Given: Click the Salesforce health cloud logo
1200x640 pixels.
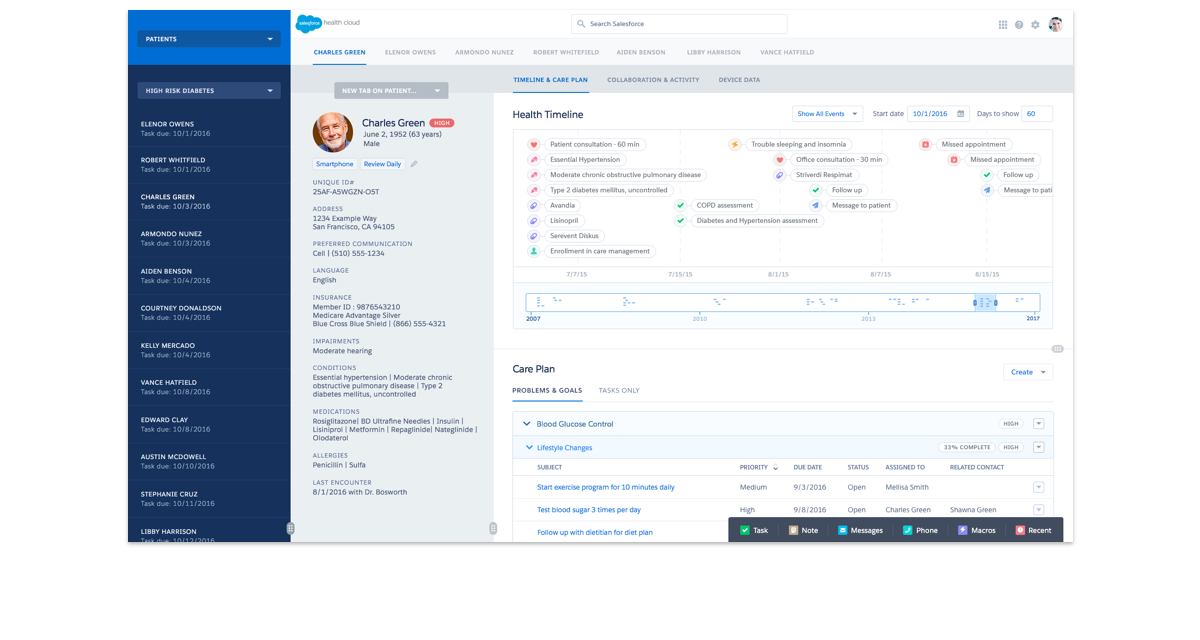Looking at the screenshot, I should (x=328, y=23).
